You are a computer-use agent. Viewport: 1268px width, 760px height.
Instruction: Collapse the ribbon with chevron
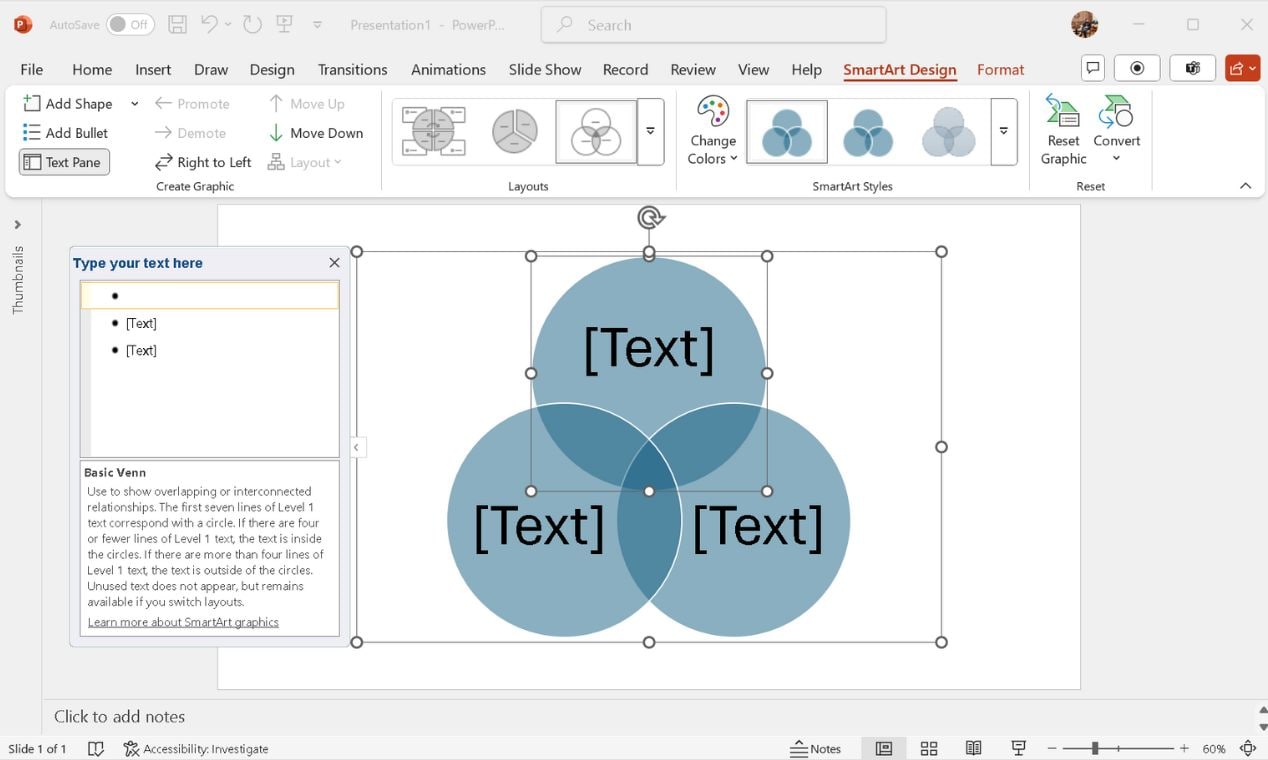[1245, 186]
